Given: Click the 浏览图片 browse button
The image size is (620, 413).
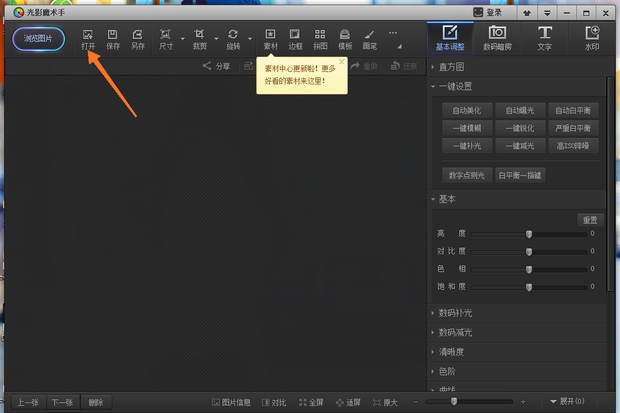Looking at the screenshot, I should coord(38,39).
